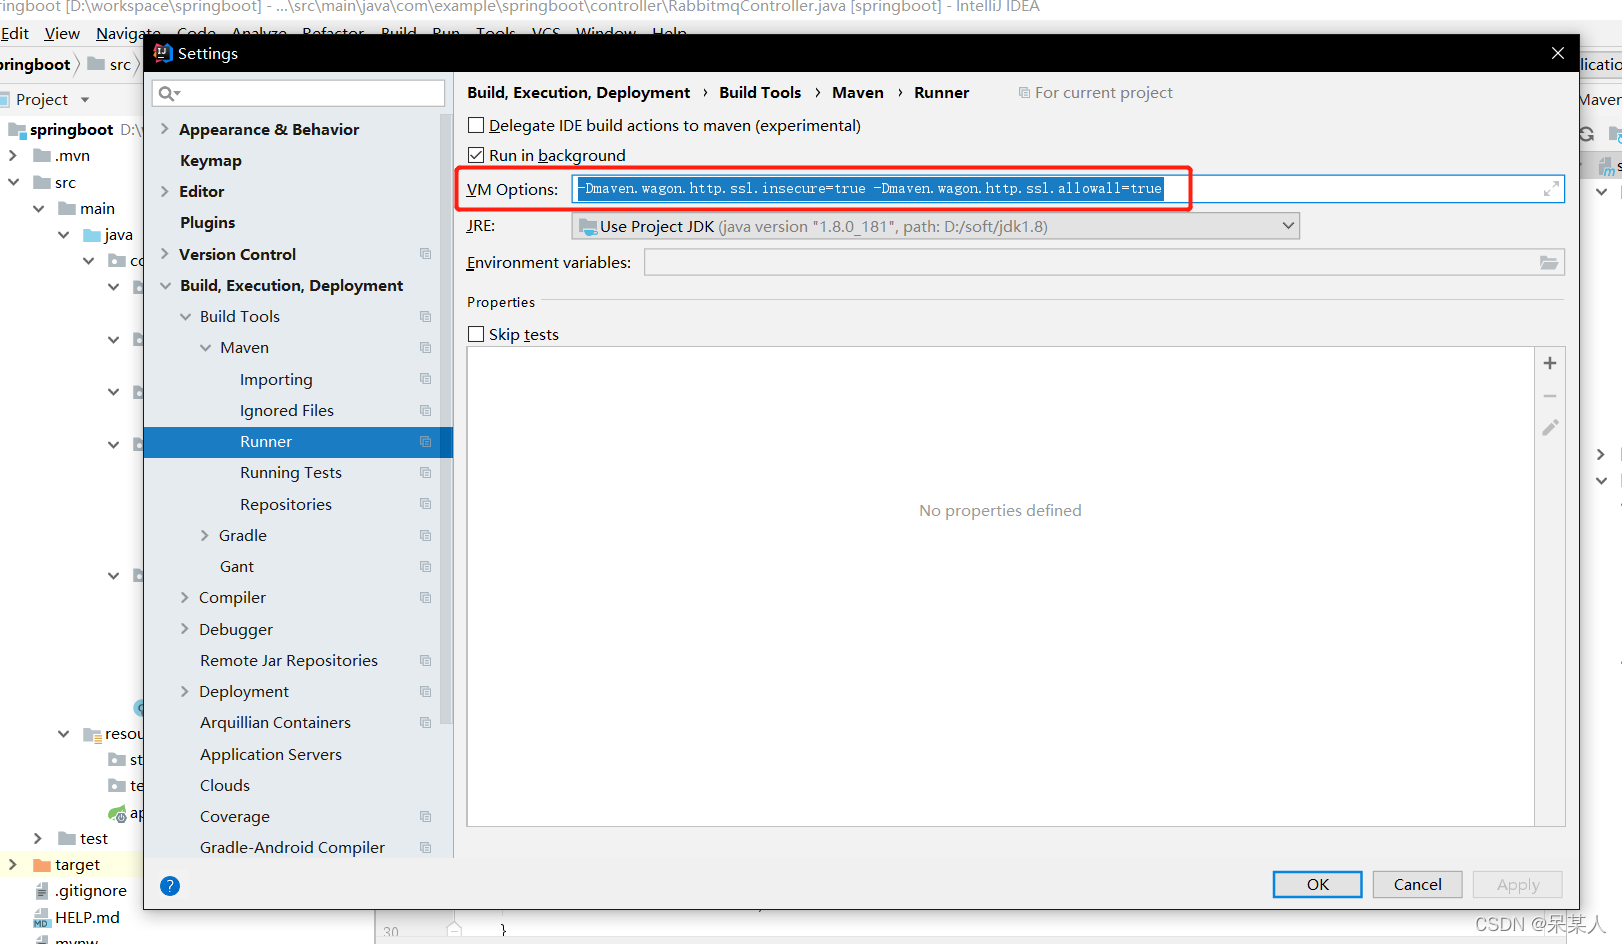Enable Delegate IDE build actions to maven
The height and width of the screenshot is (944, 1622).
(x=476, y=125)
